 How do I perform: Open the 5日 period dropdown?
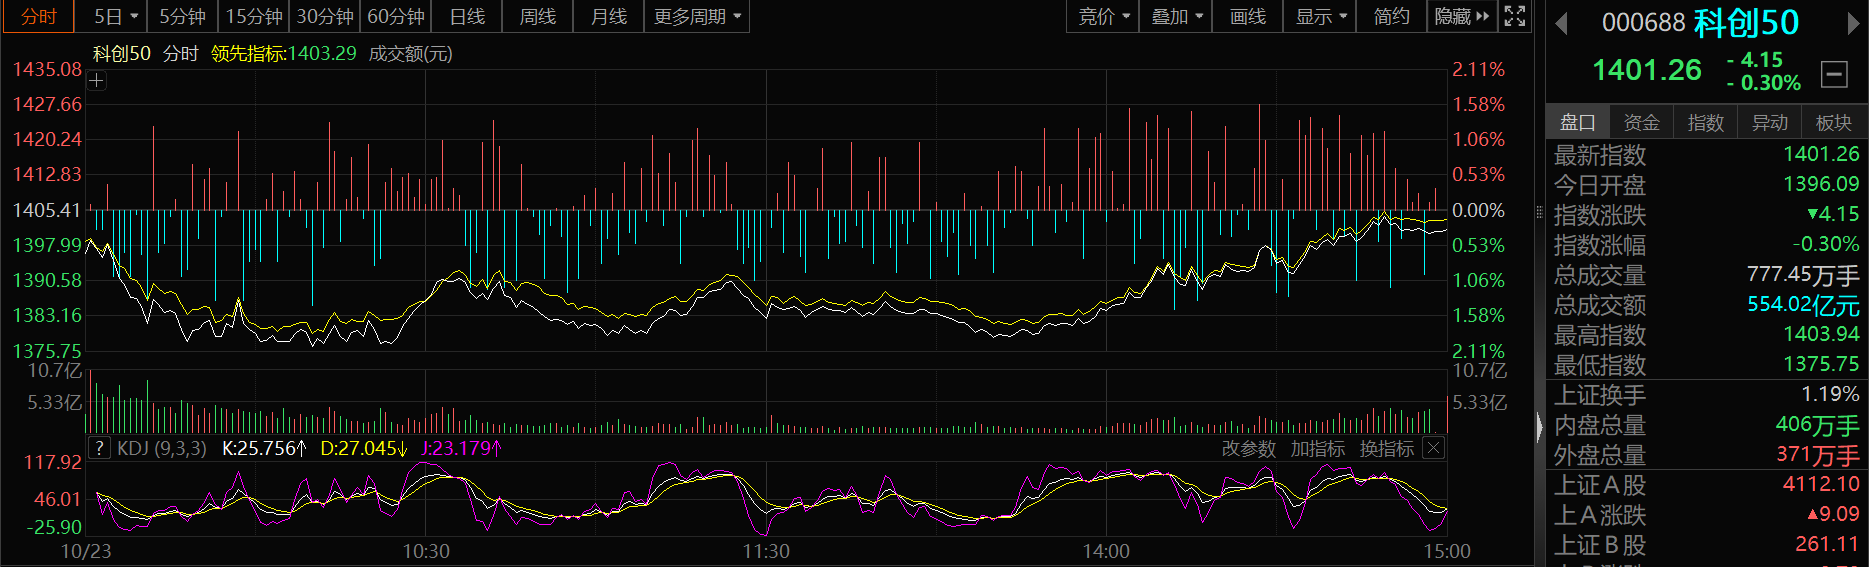coord(116,17)
